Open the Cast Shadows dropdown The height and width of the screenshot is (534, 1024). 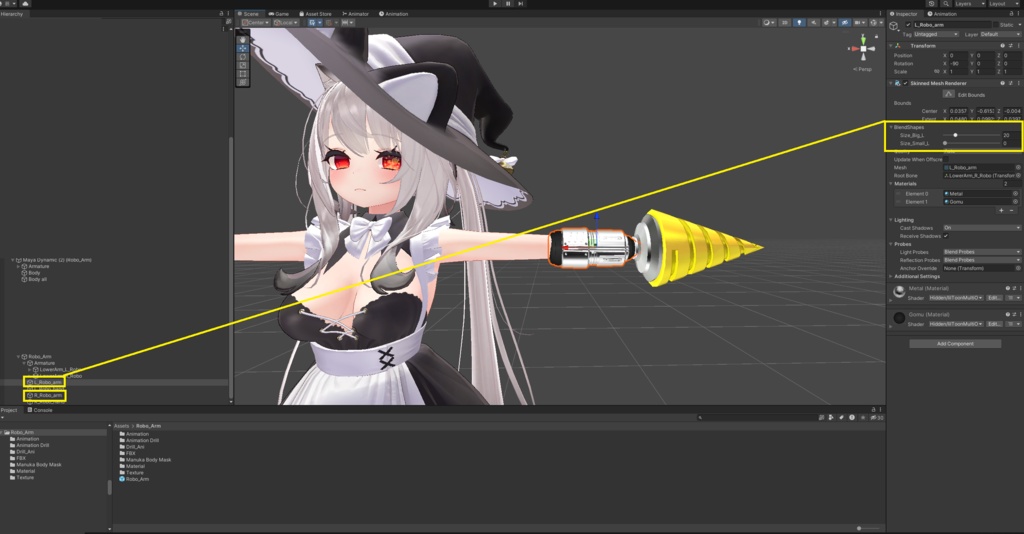point(982,228)
